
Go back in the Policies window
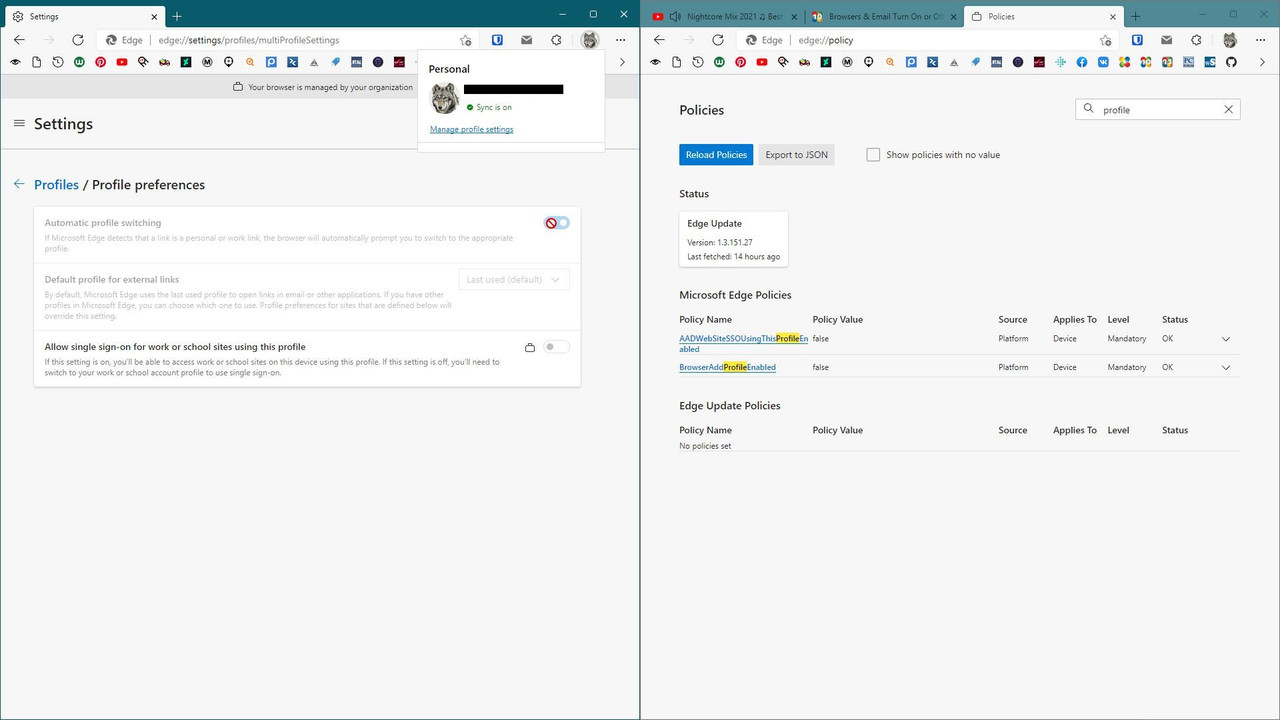click(659, 40)
